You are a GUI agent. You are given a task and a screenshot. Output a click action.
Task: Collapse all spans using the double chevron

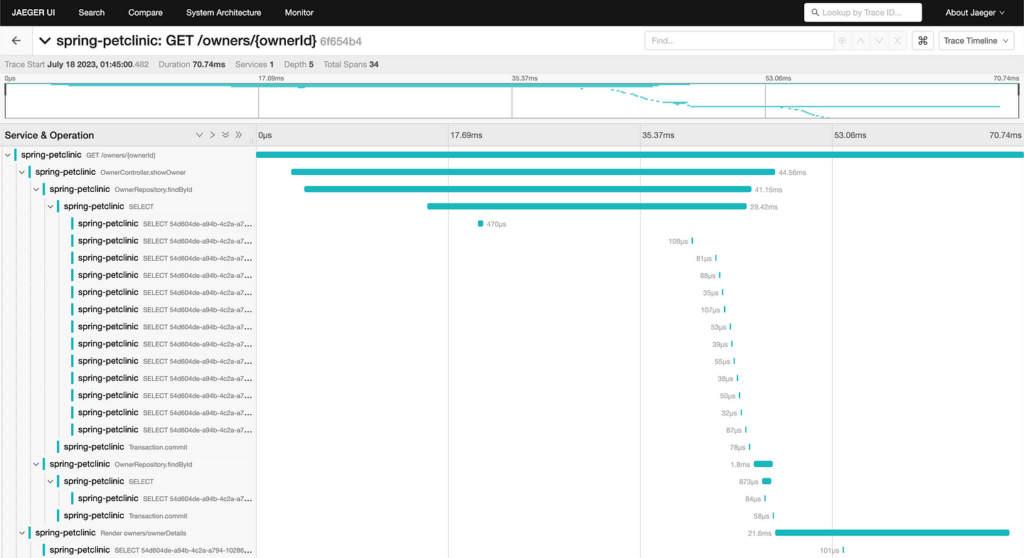(238, 135)
